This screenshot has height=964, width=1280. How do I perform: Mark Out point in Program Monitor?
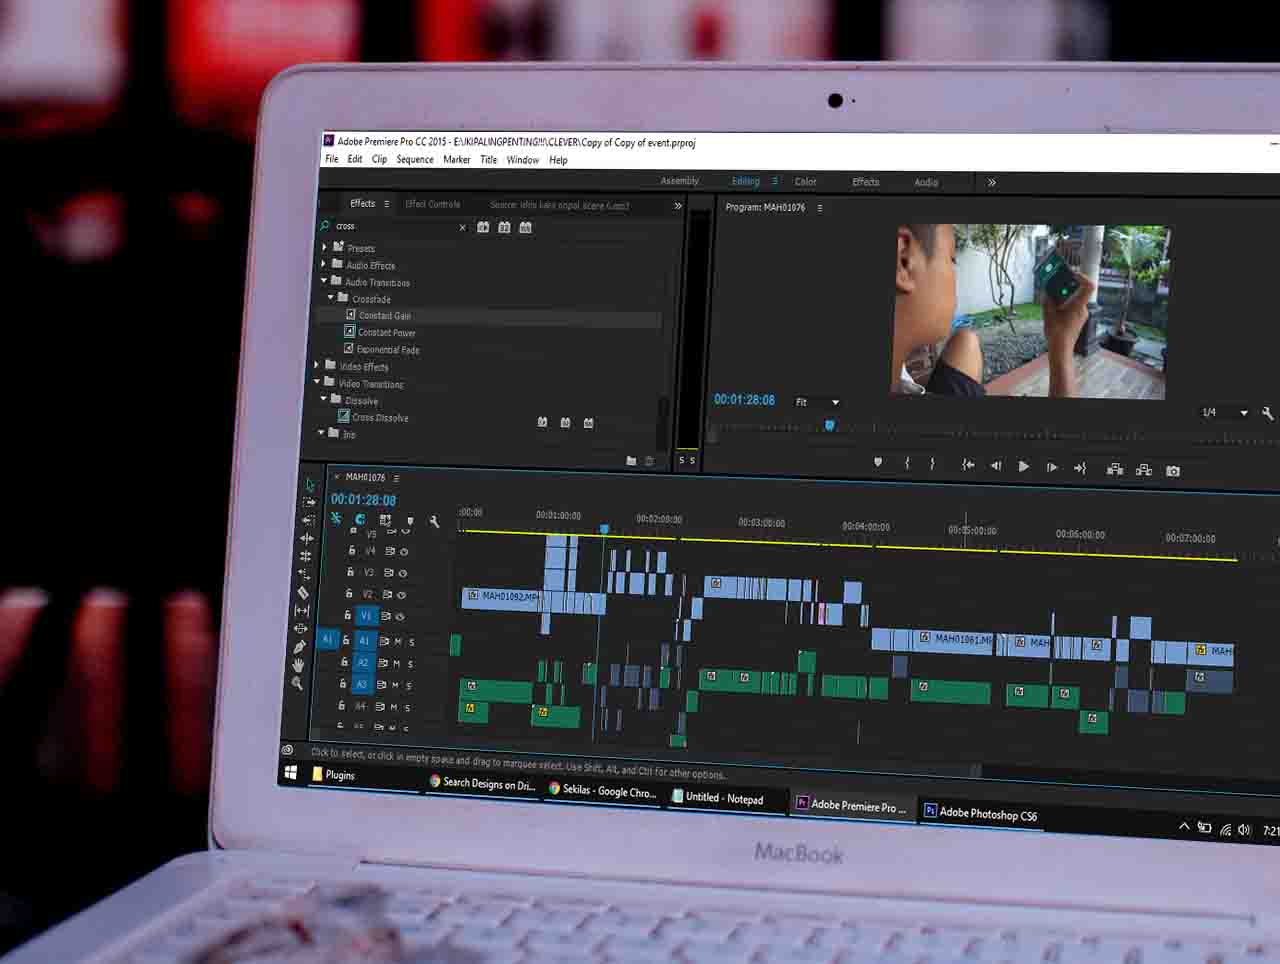[x=932, y=464]
